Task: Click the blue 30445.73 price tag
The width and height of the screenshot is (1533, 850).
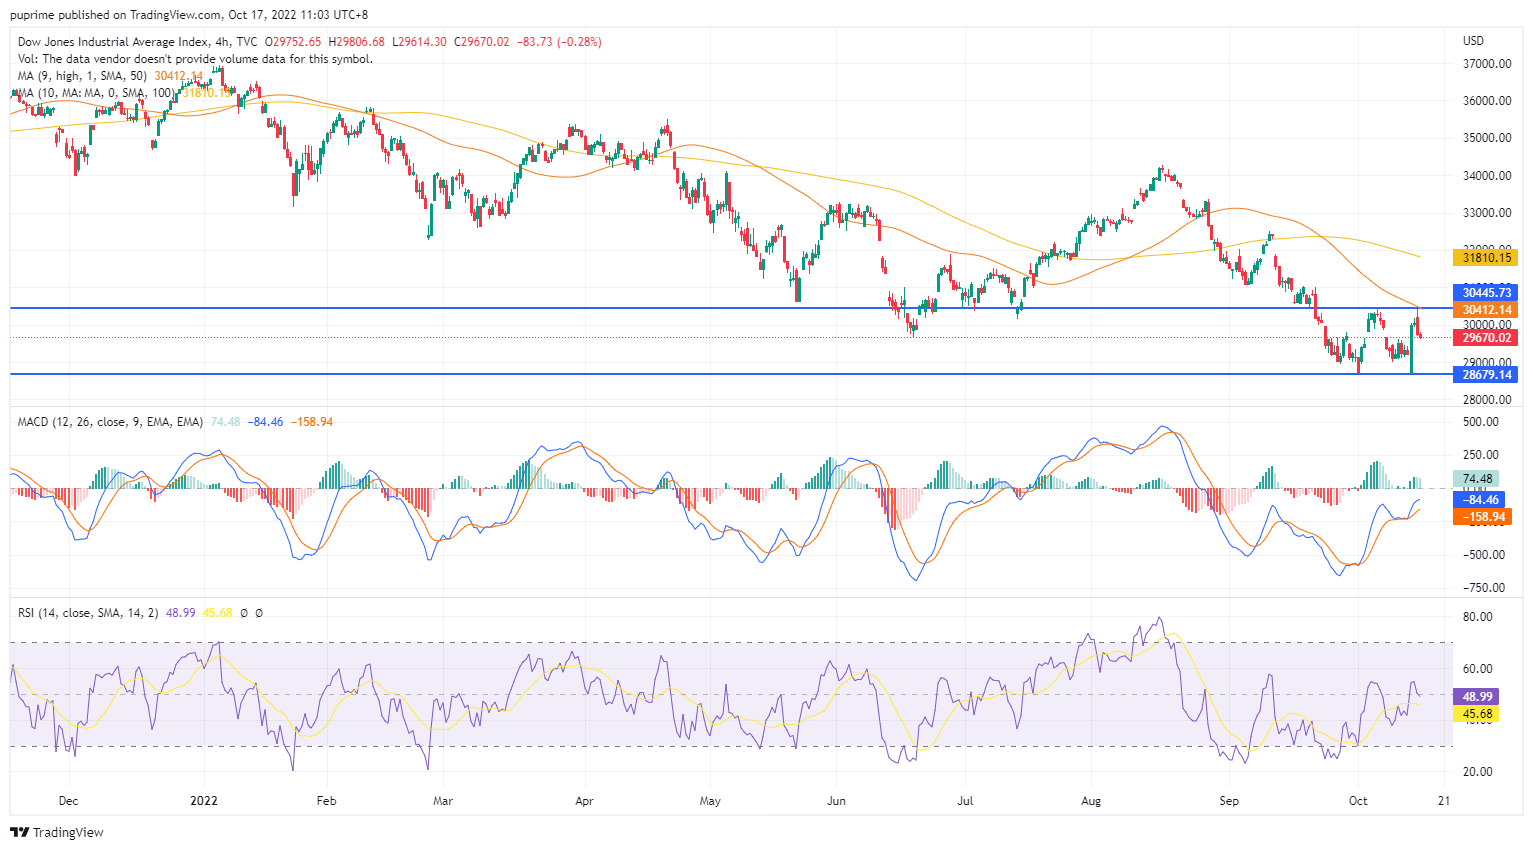Action: click(1485, 293)
